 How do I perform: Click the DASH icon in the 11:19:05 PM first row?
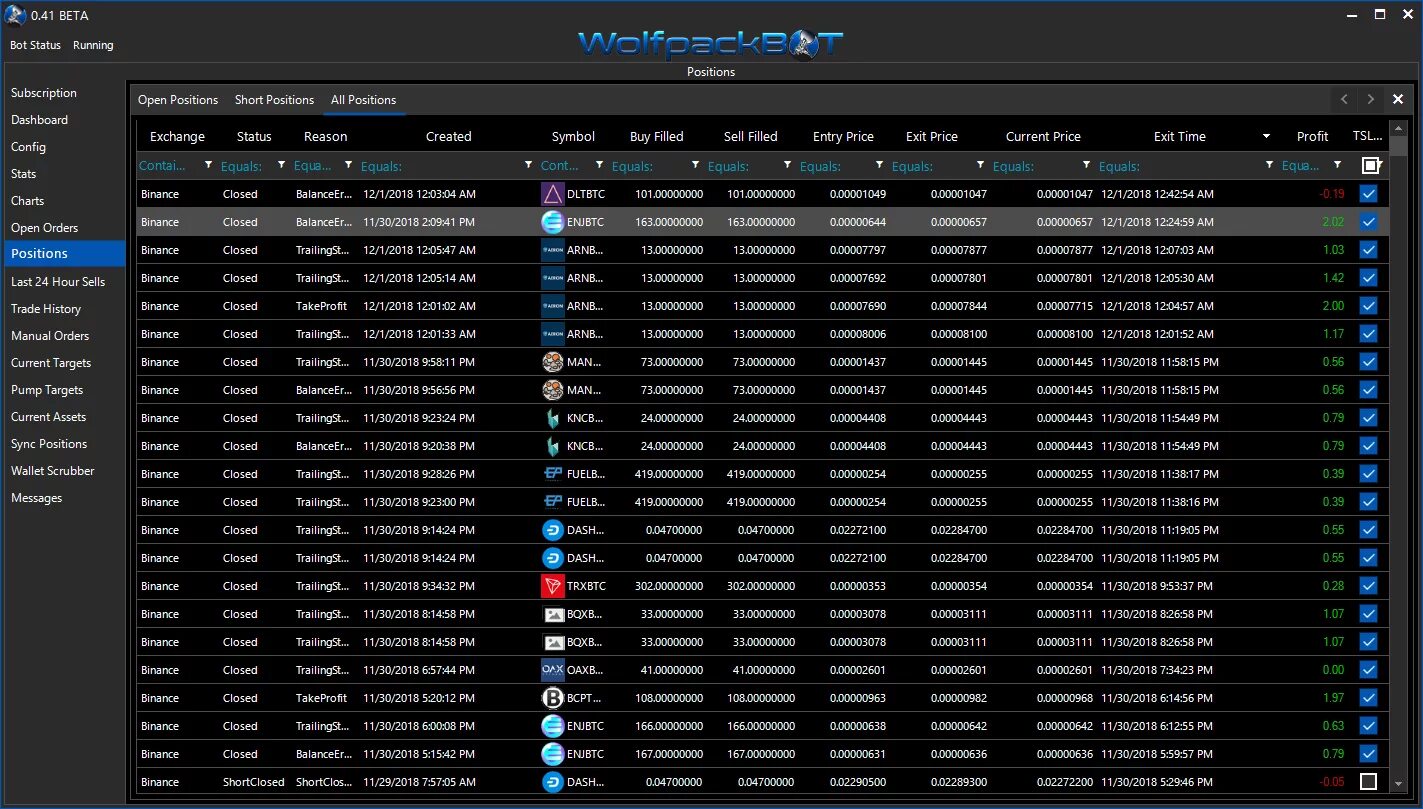(553, 530)
